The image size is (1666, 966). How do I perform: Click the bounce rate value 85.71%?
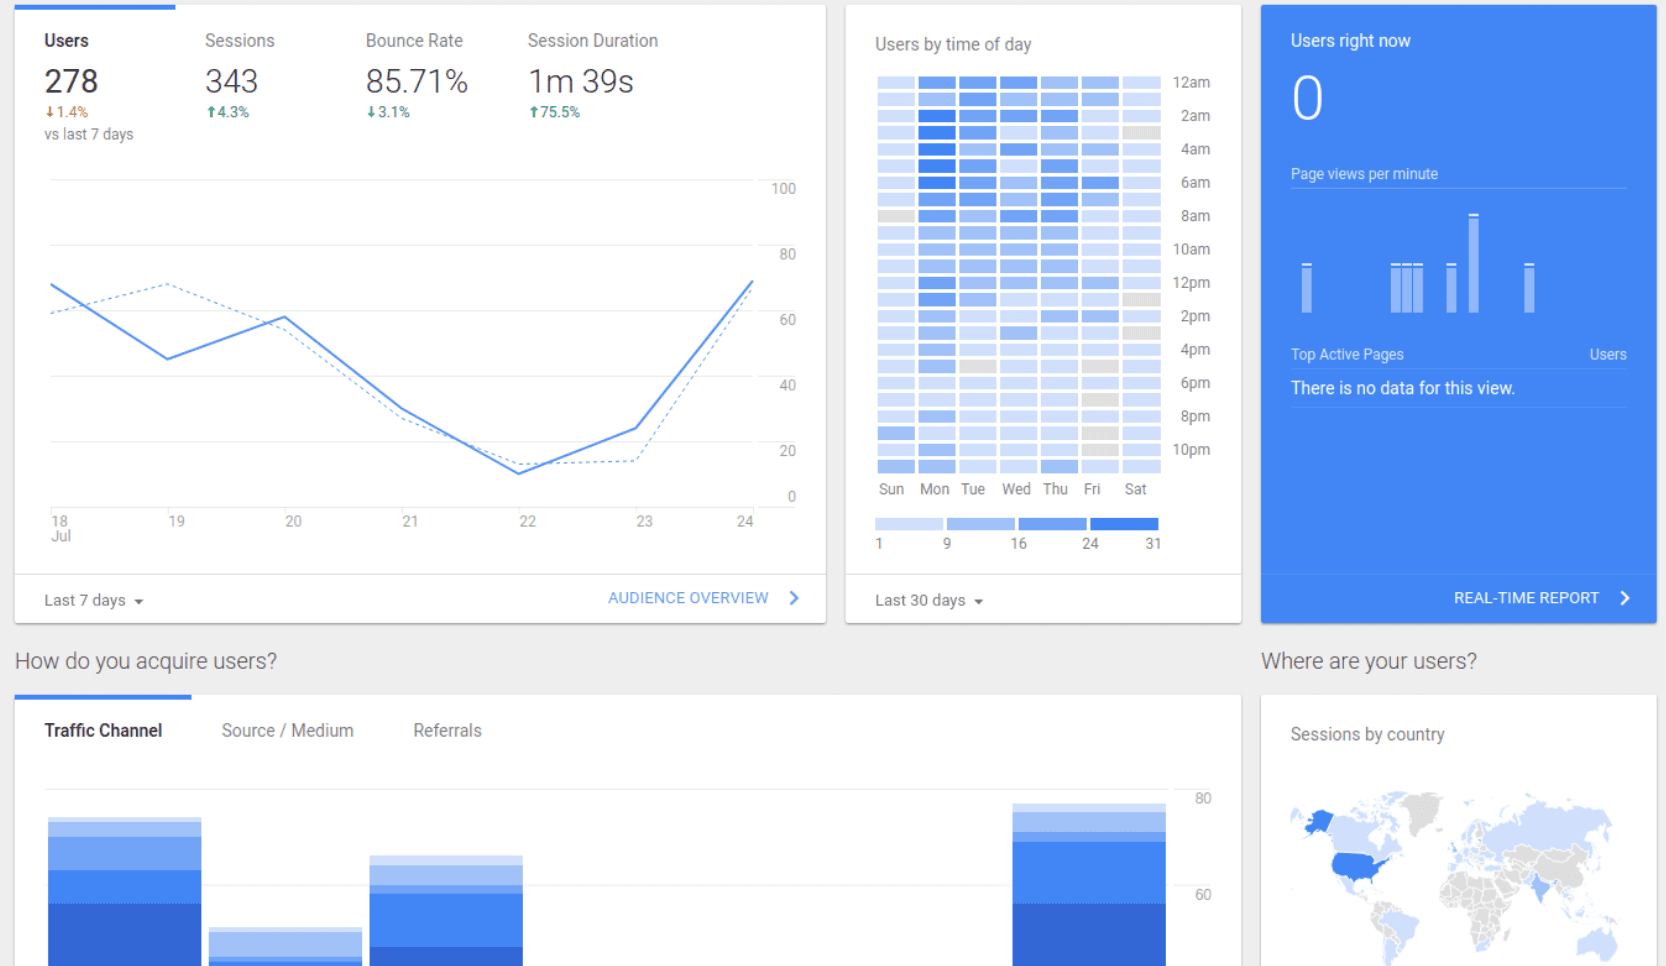(417, 81)
